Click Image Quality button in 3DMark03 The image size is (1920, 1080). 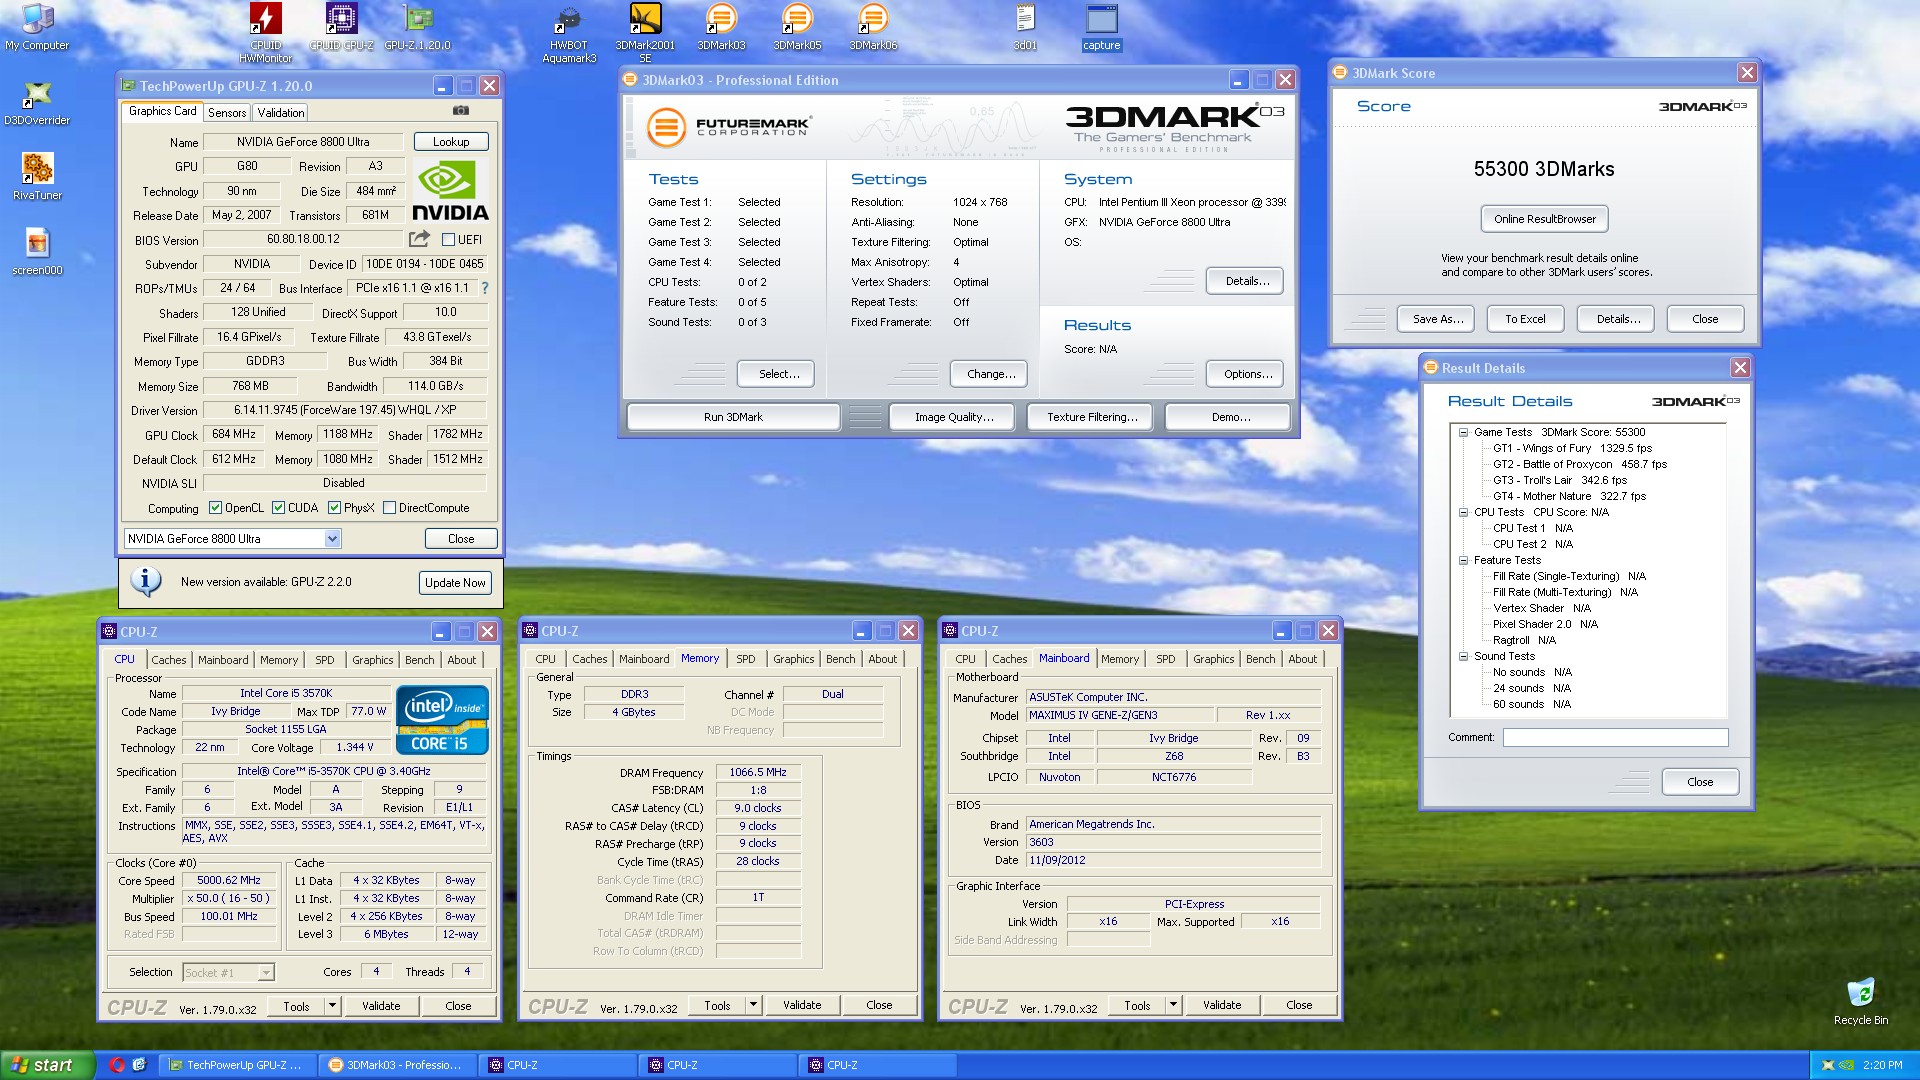coord(954,417)
